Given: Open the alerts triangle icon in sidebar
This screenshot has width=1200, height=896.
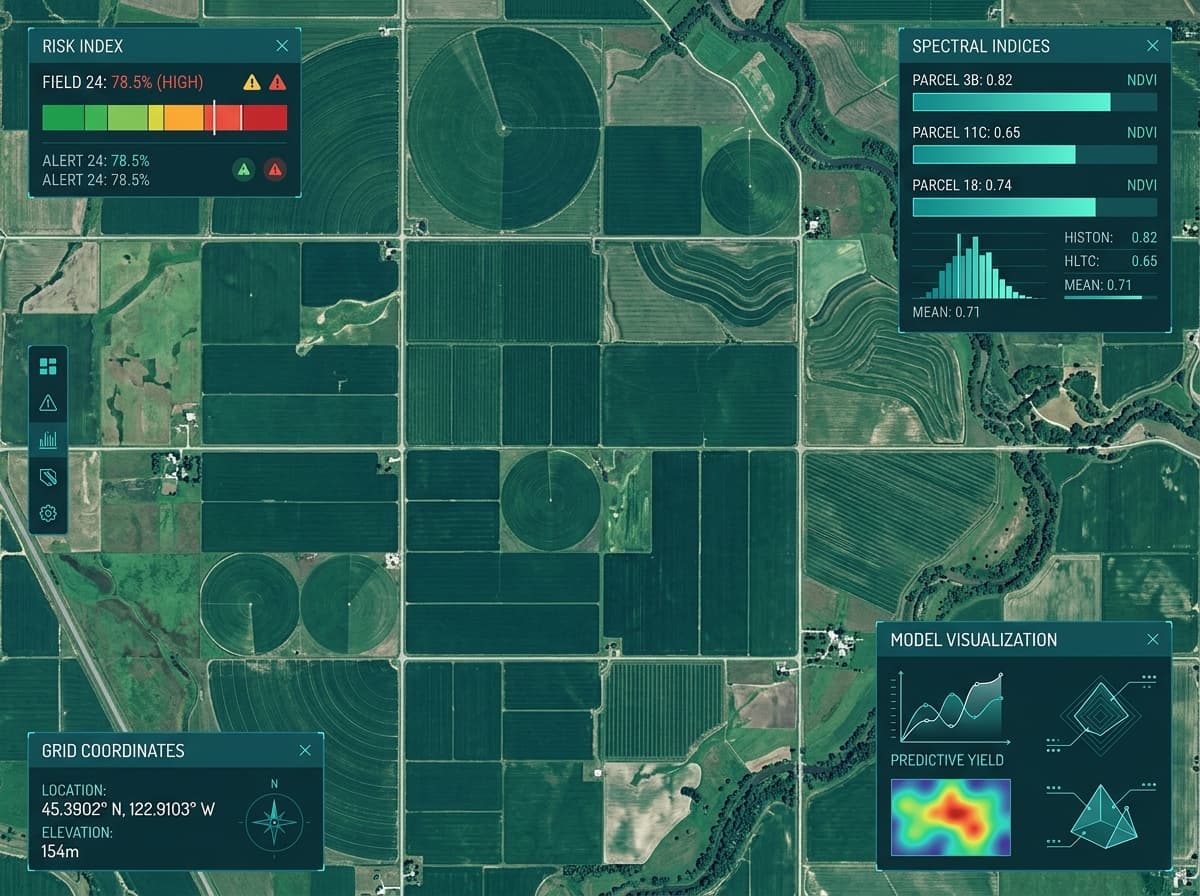Looking at the screenshot, I should [x=48, y=403].
